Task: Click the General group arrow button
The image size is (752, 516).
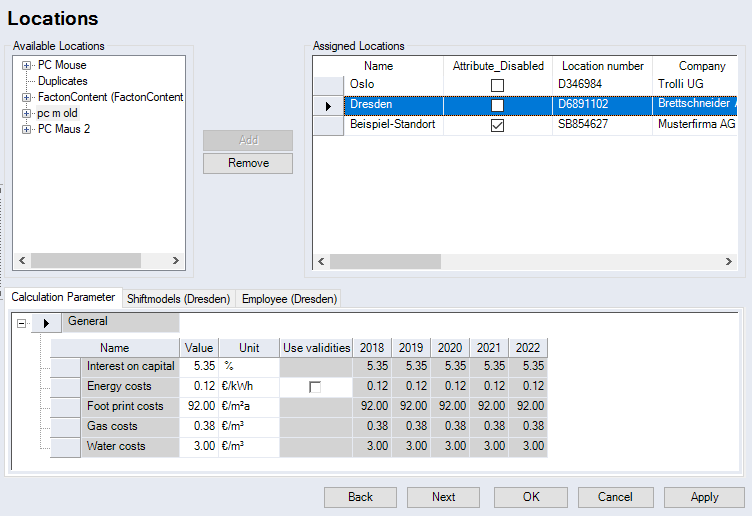Action: (x=46, y=323)
